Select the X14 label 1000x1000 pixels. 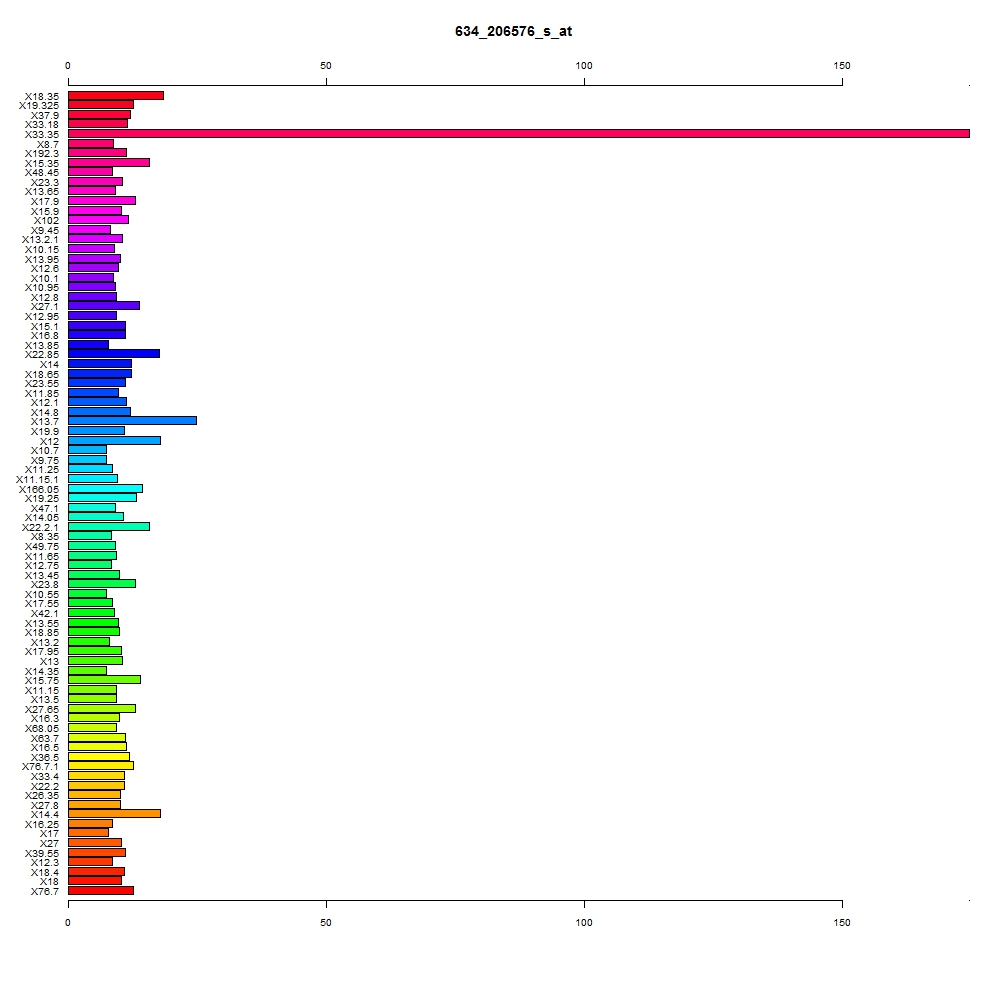[49, 365]
